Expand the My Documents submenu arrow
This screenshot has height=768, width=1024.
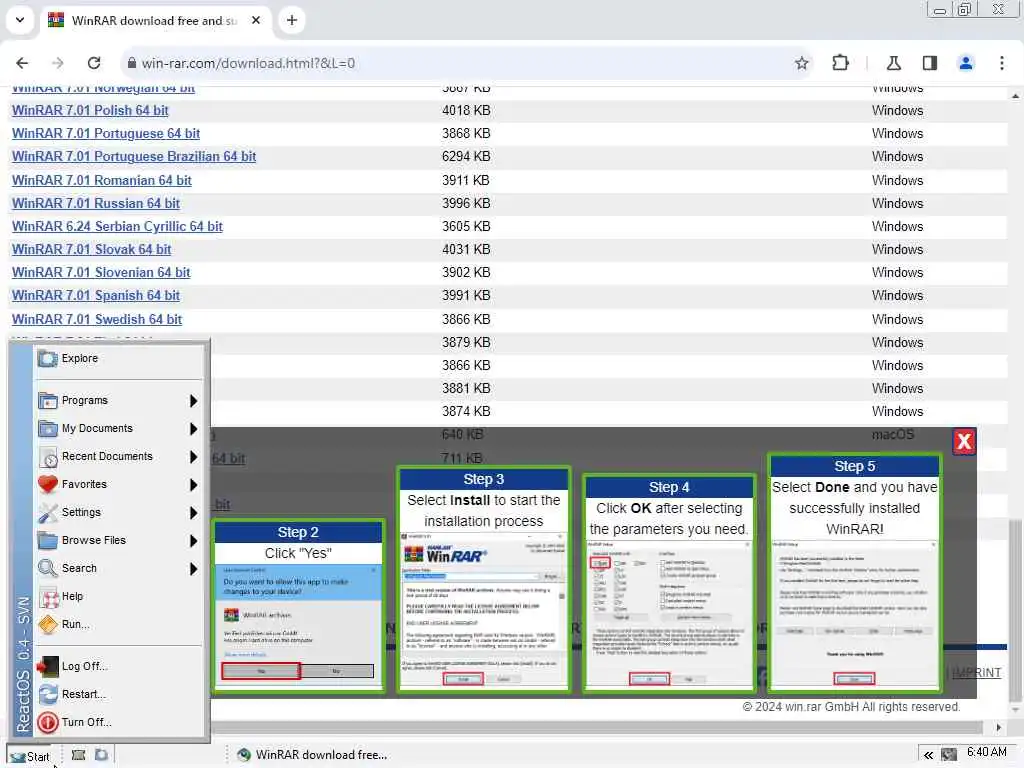[193, 428]
